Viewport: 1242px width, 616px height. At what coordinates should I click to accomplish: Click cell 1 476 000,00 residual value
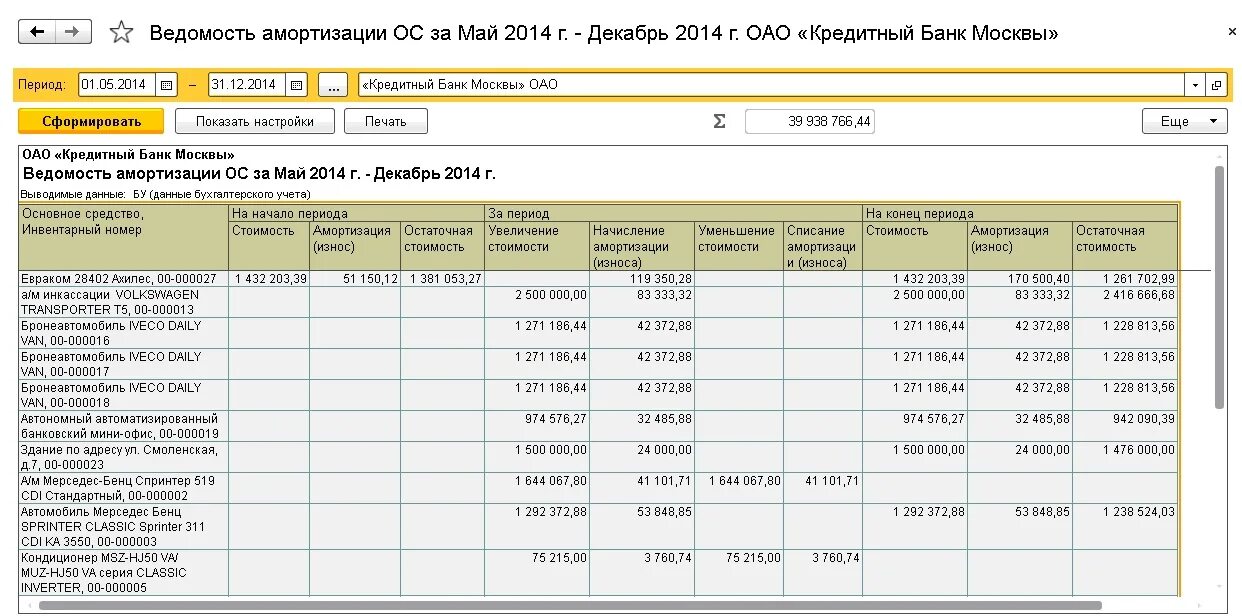click(x=1125, y=457)
